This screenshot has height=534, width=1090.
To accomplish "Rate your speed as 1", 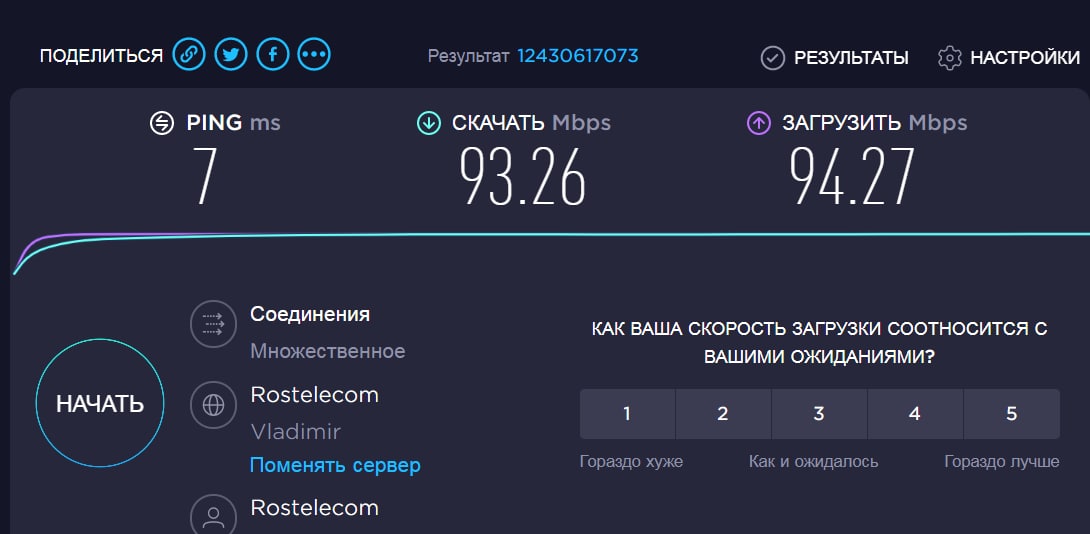I will coord(627,414).
